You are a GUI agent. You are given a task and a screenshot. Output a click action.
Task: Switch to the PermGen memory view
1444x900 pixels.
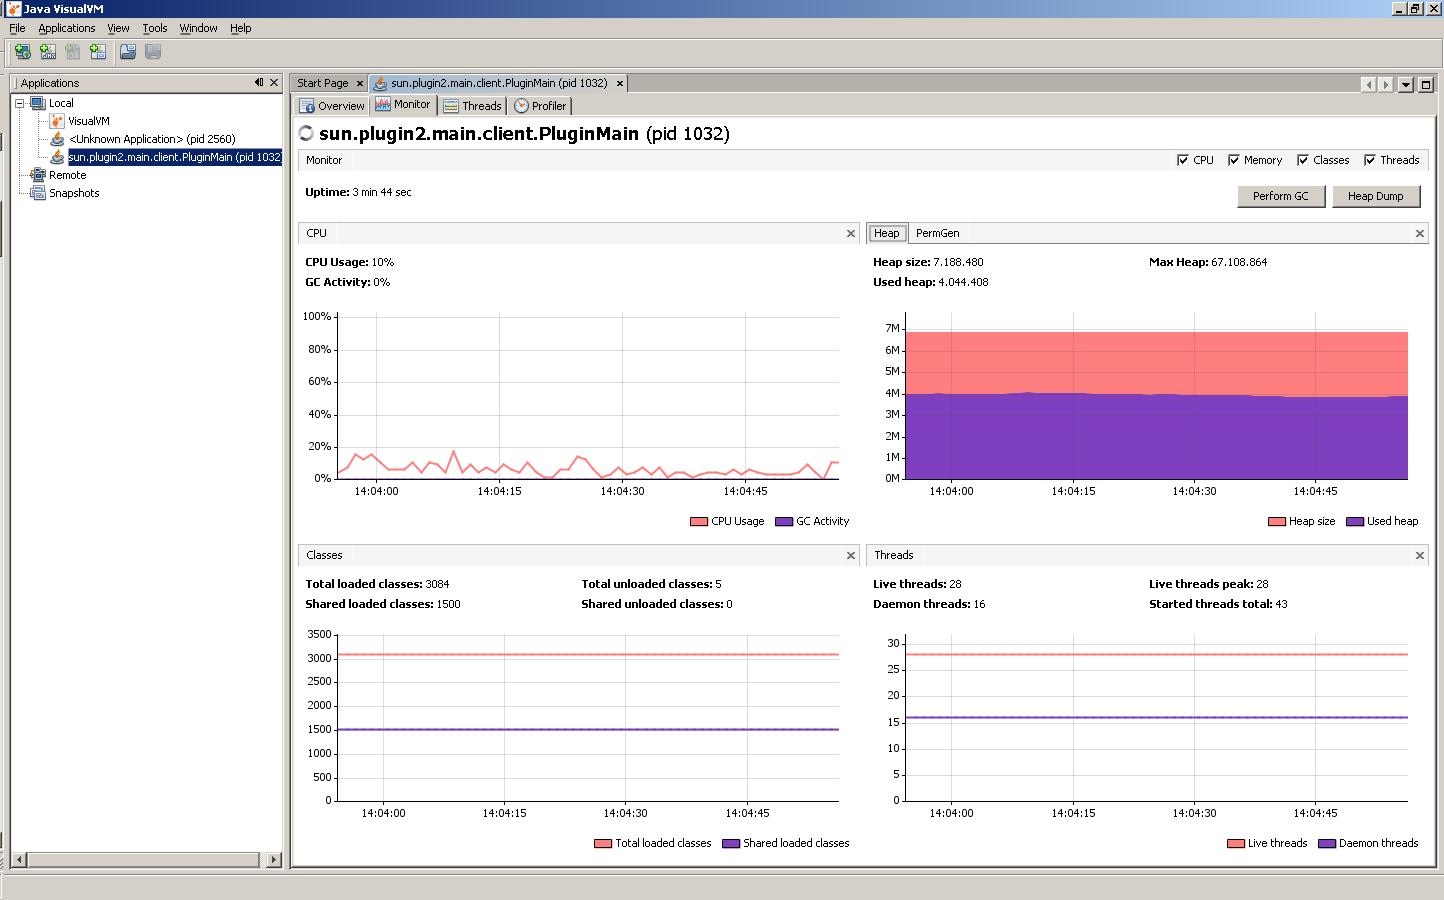[937, 233]
